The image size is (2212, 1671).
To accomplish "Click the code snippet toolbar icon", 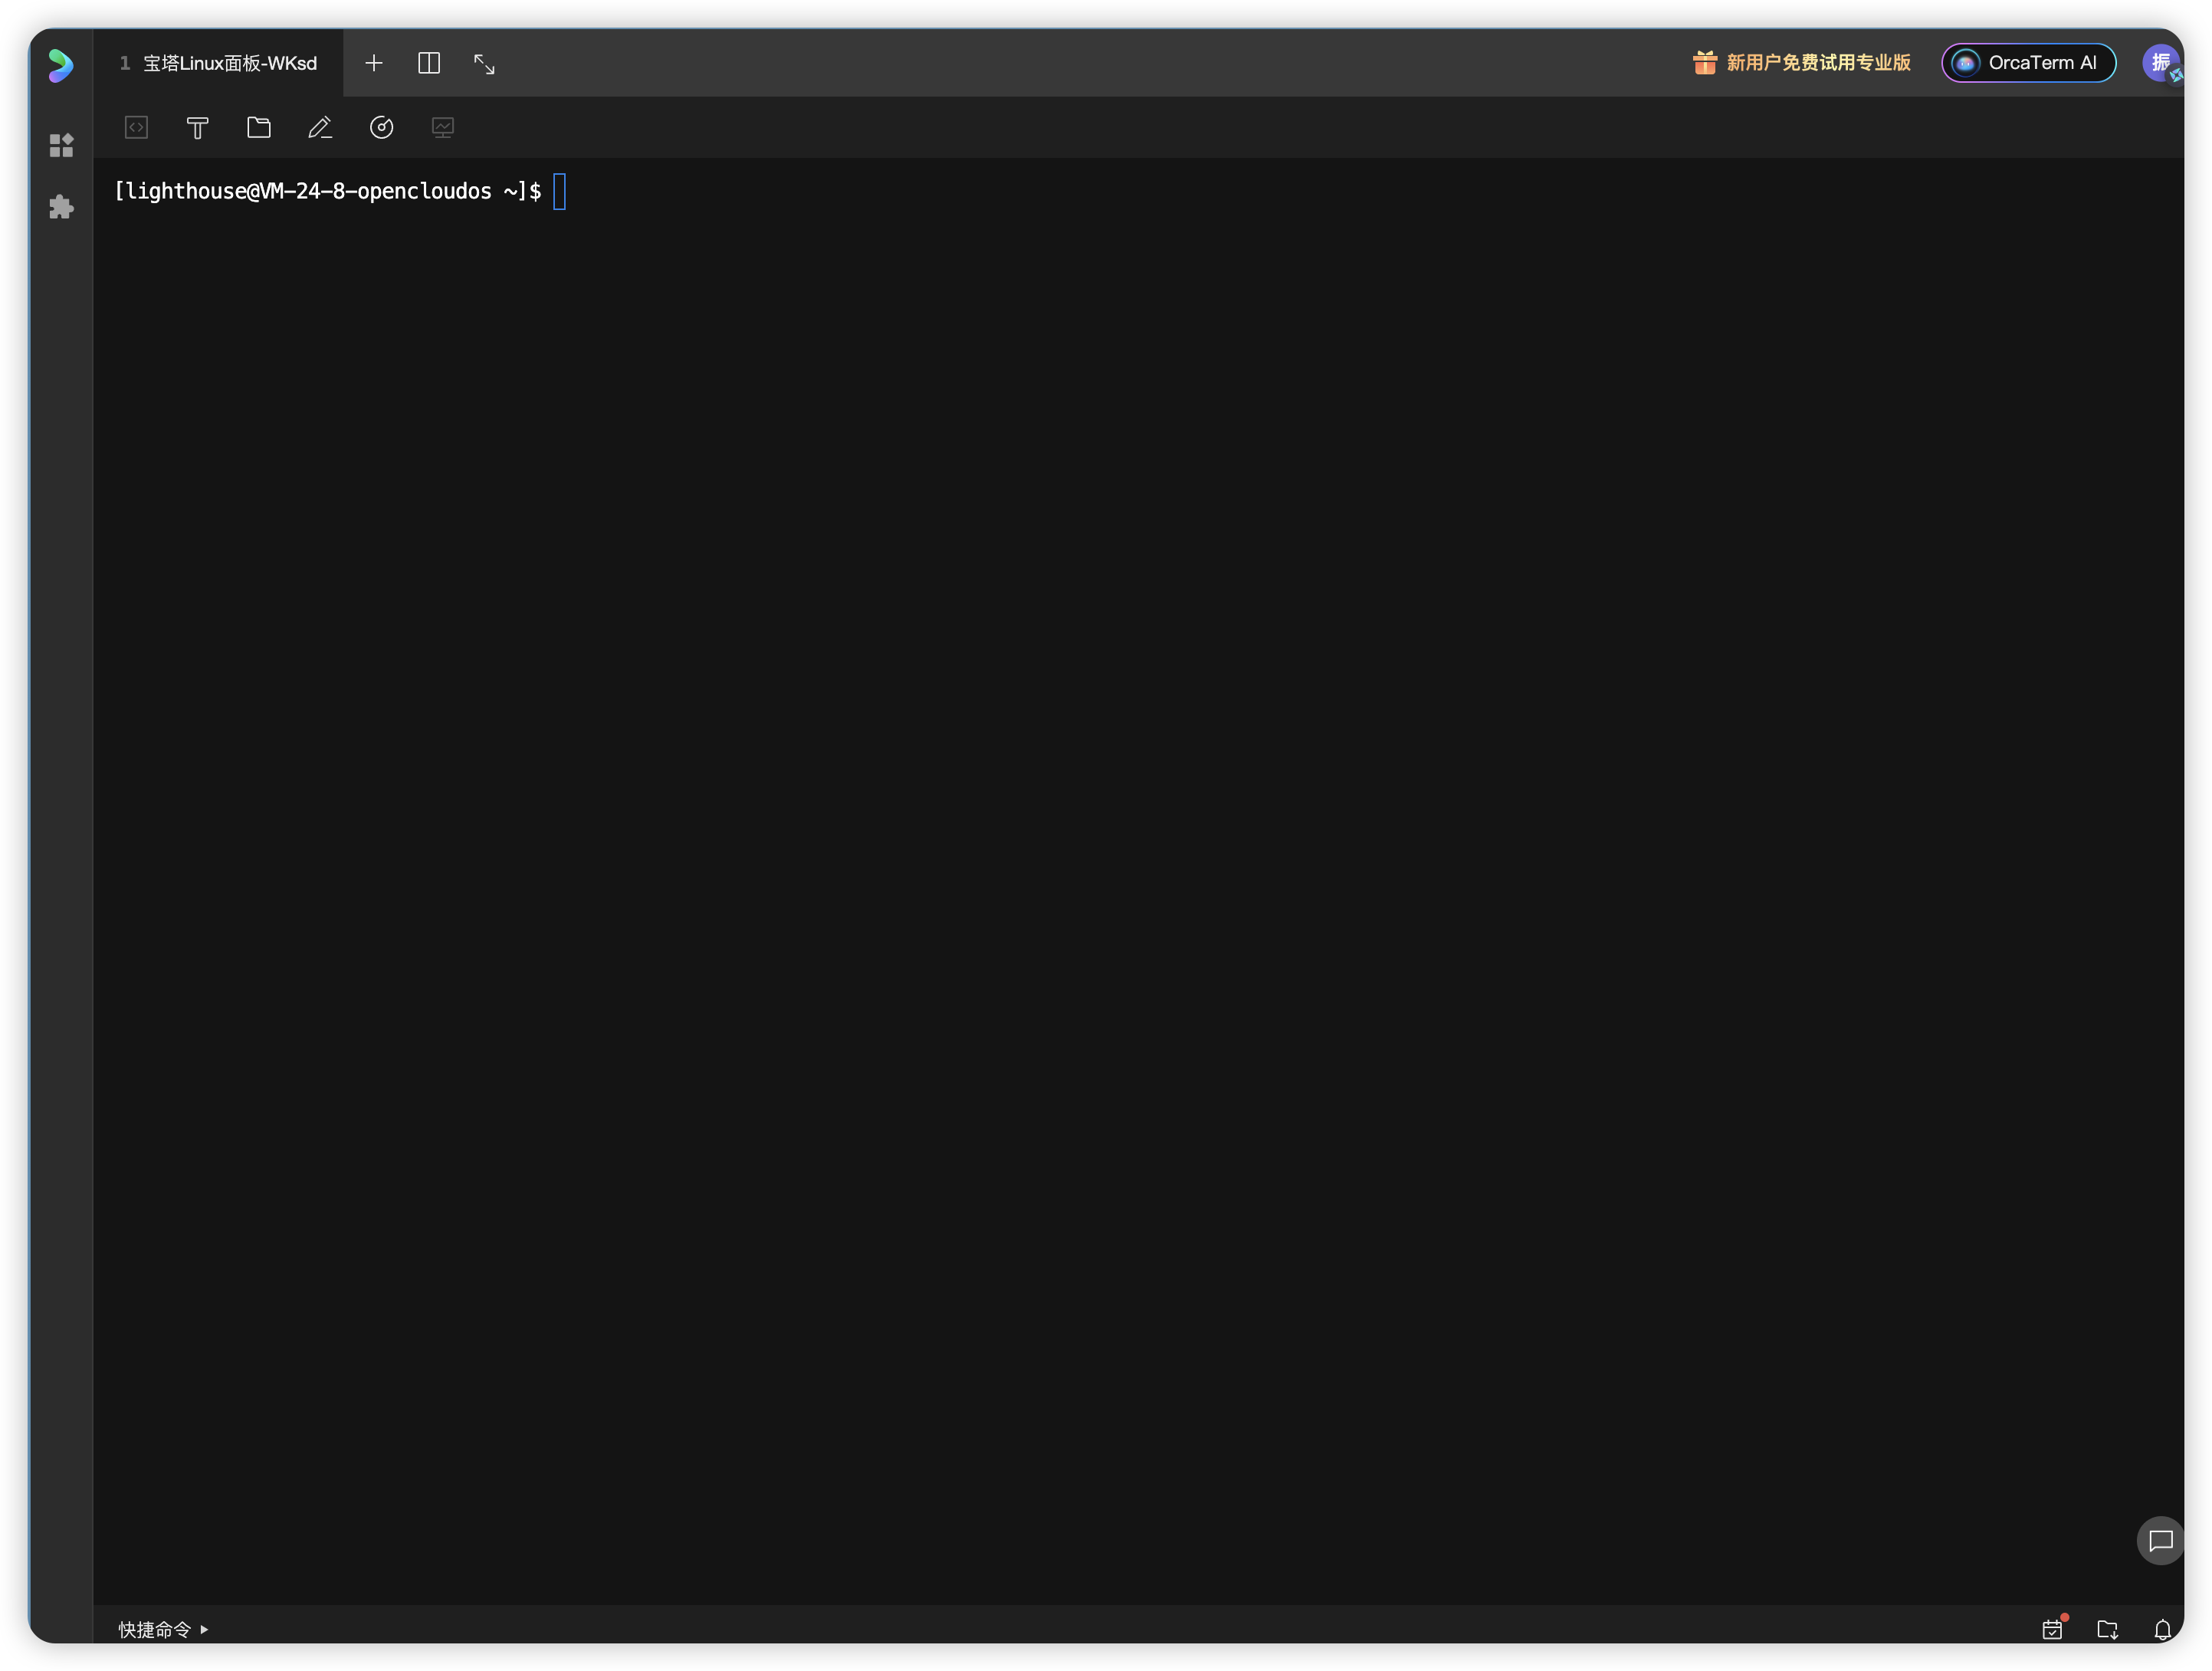I will pos(136,127).
